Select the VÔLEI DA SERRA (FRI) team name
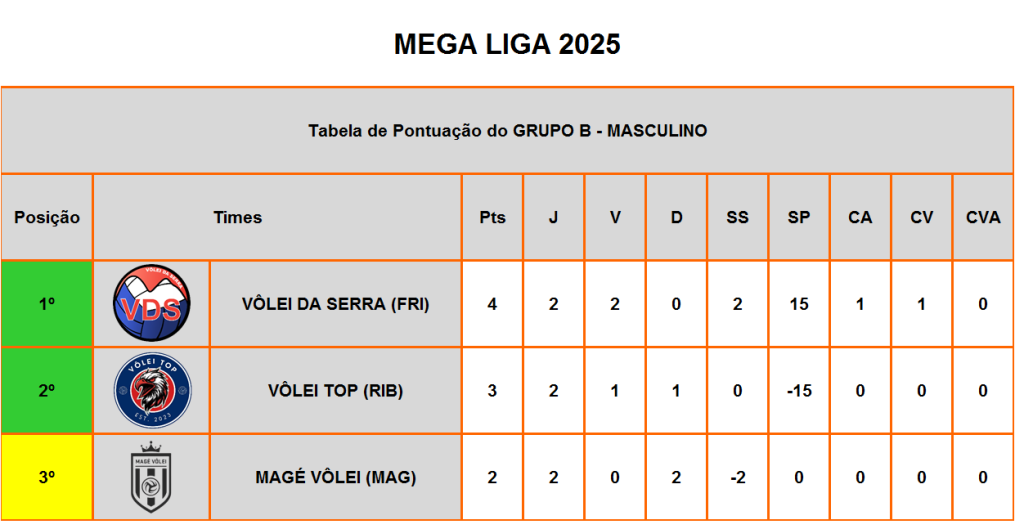Image resolution: width=1024 pixels, height=529 pixels. [x=336, y=304]
